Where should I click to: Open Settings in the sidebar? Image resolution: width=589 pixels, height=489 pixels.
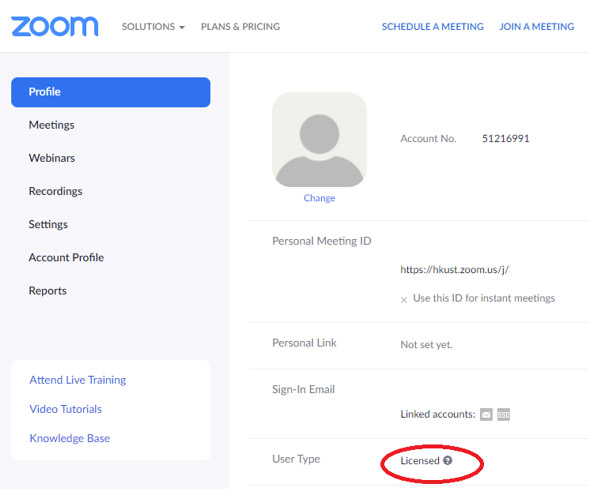click(48, 224)
